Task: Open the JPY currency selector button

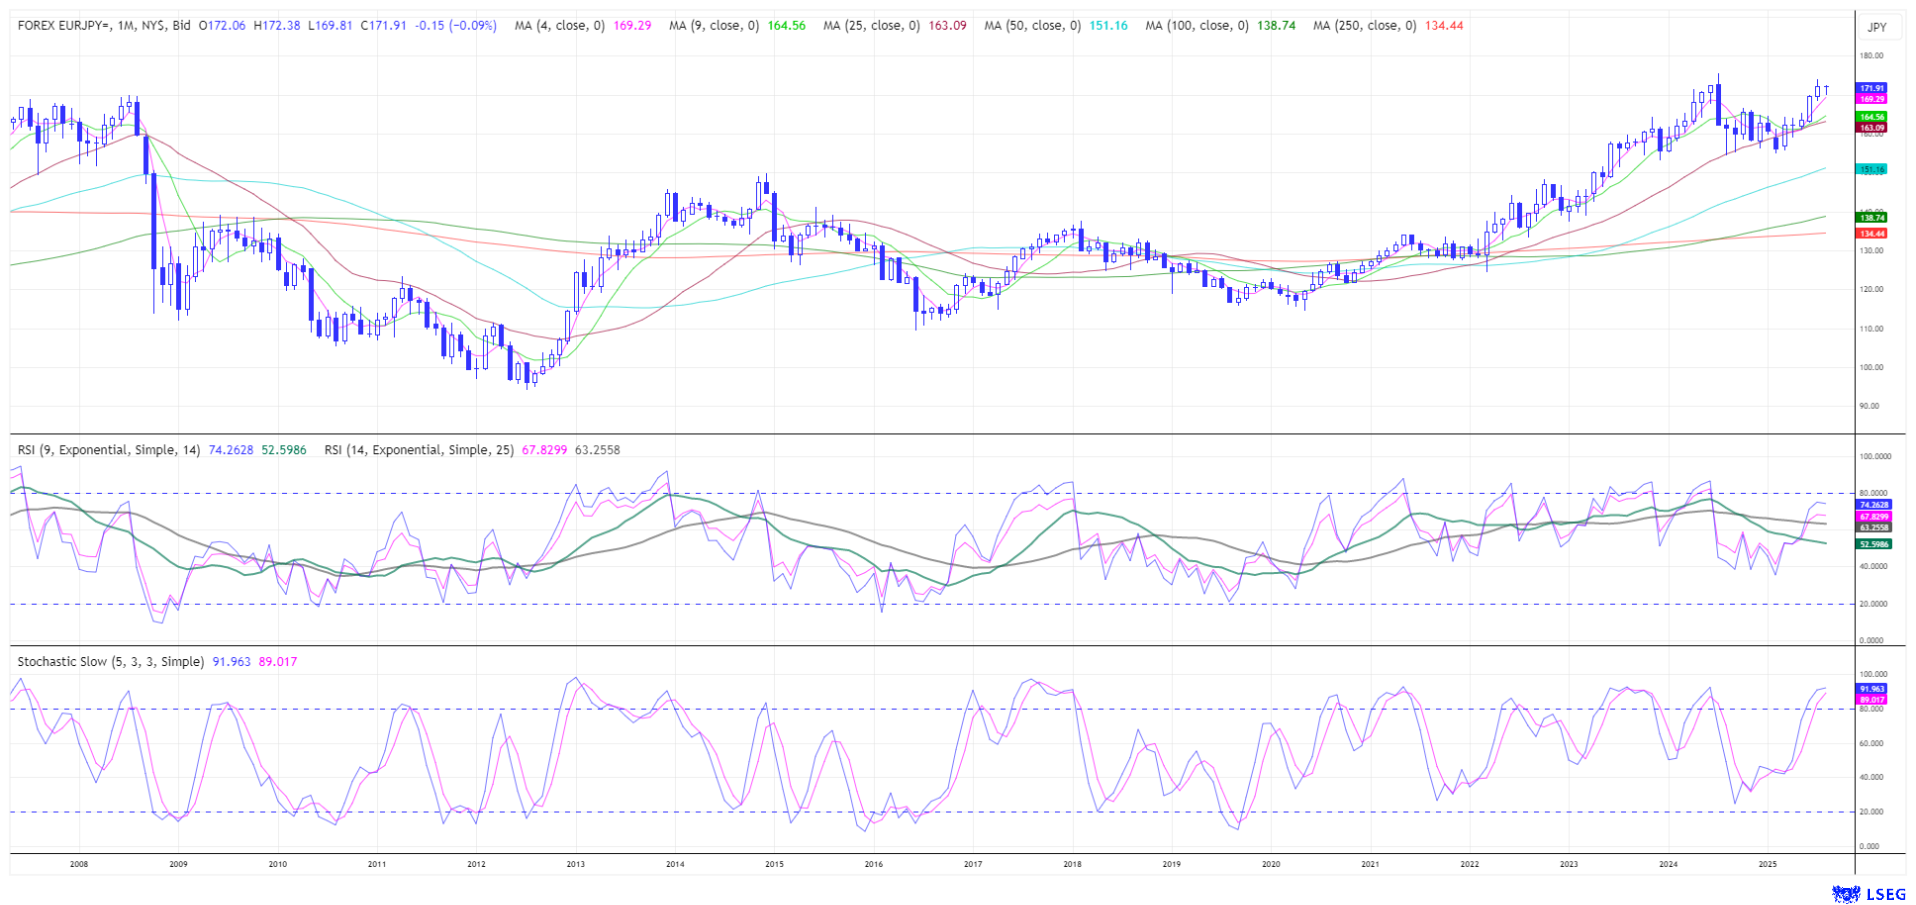Action: point(1876,27)
